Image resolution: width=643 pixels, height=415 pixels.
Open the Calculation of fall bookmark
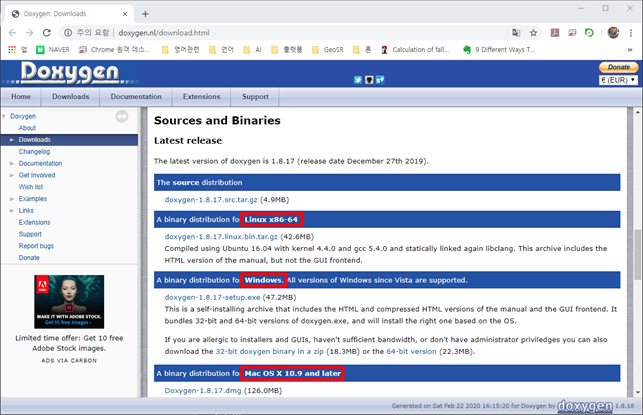pos(415,50)
